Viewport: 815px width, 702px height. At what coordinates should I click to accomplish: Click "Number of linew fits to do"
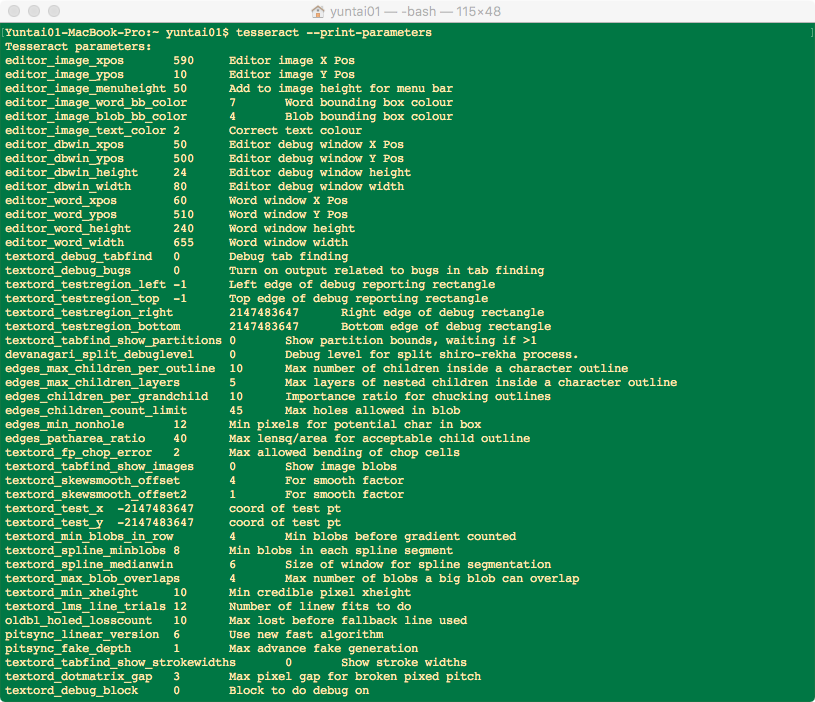[x=320, y=608]
